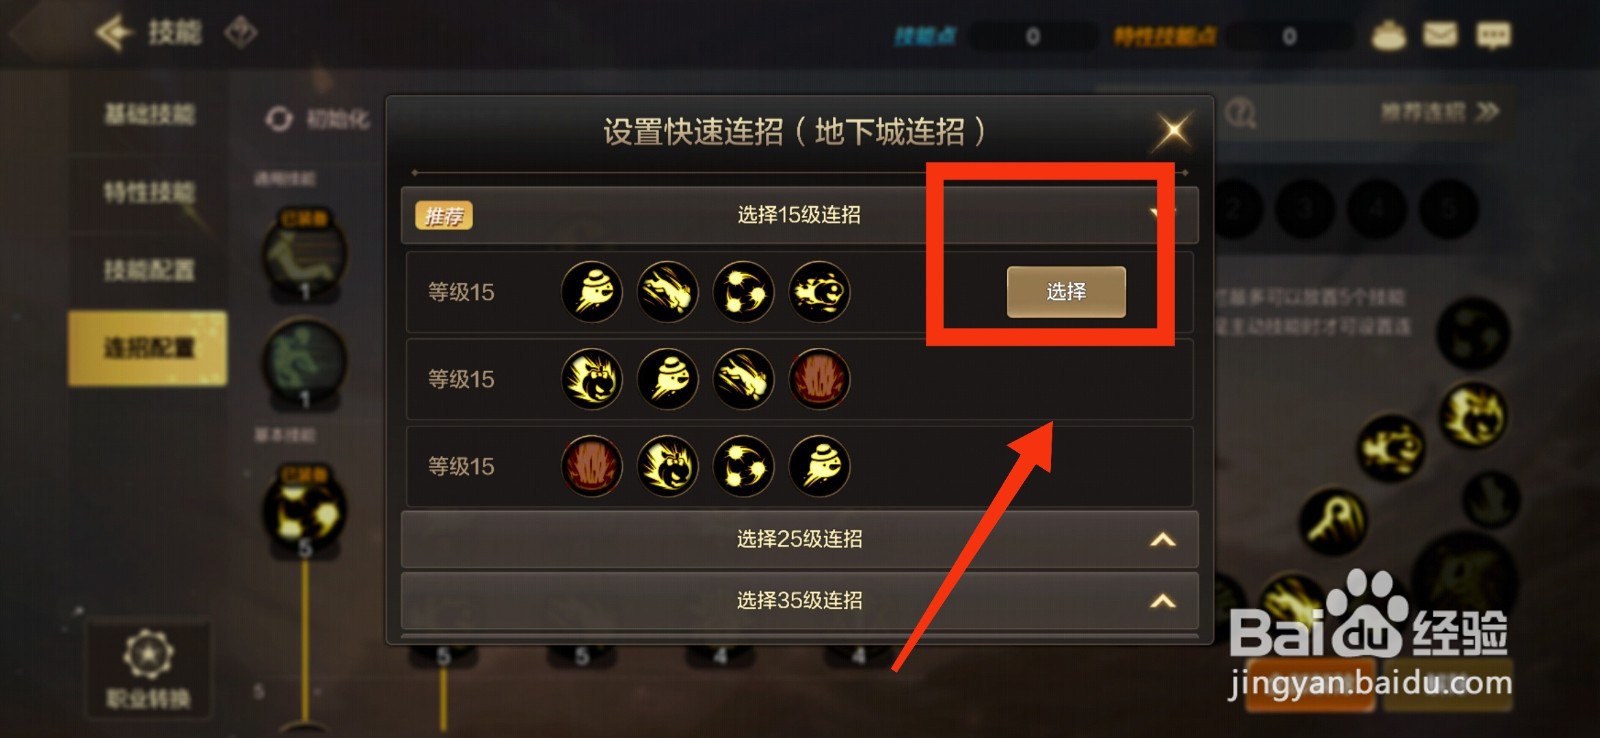
Task: Click the 选择 button for first combo
Action: 1066,292
